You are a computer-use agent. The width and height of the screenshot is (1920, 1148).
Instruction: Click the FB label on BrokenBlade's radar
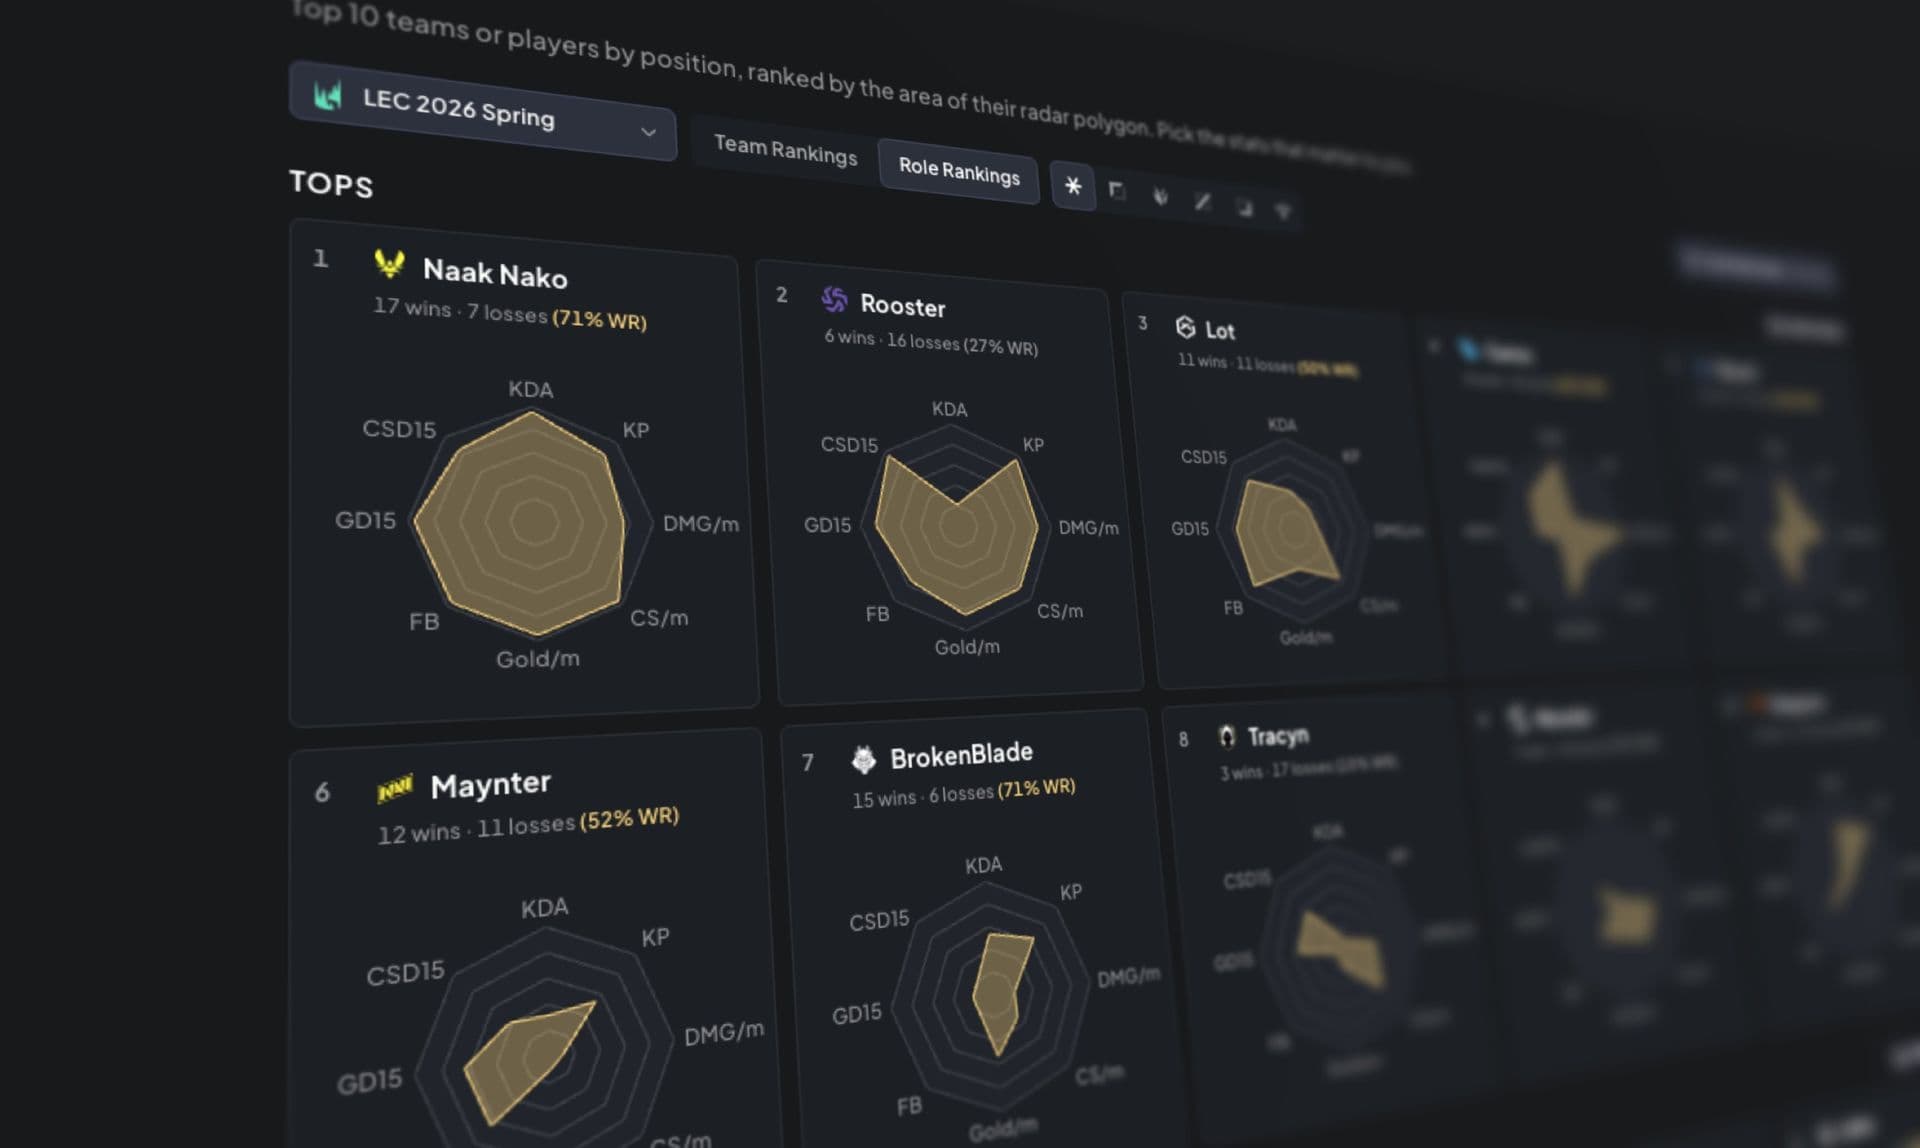click(909, 1106)
